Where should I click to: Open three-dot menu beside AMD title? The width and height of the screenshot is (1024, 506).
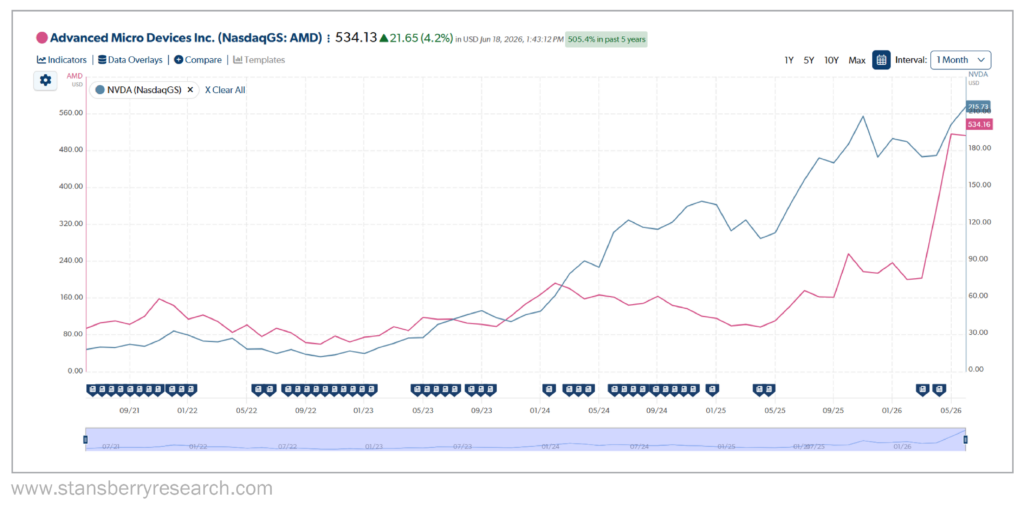328,39
